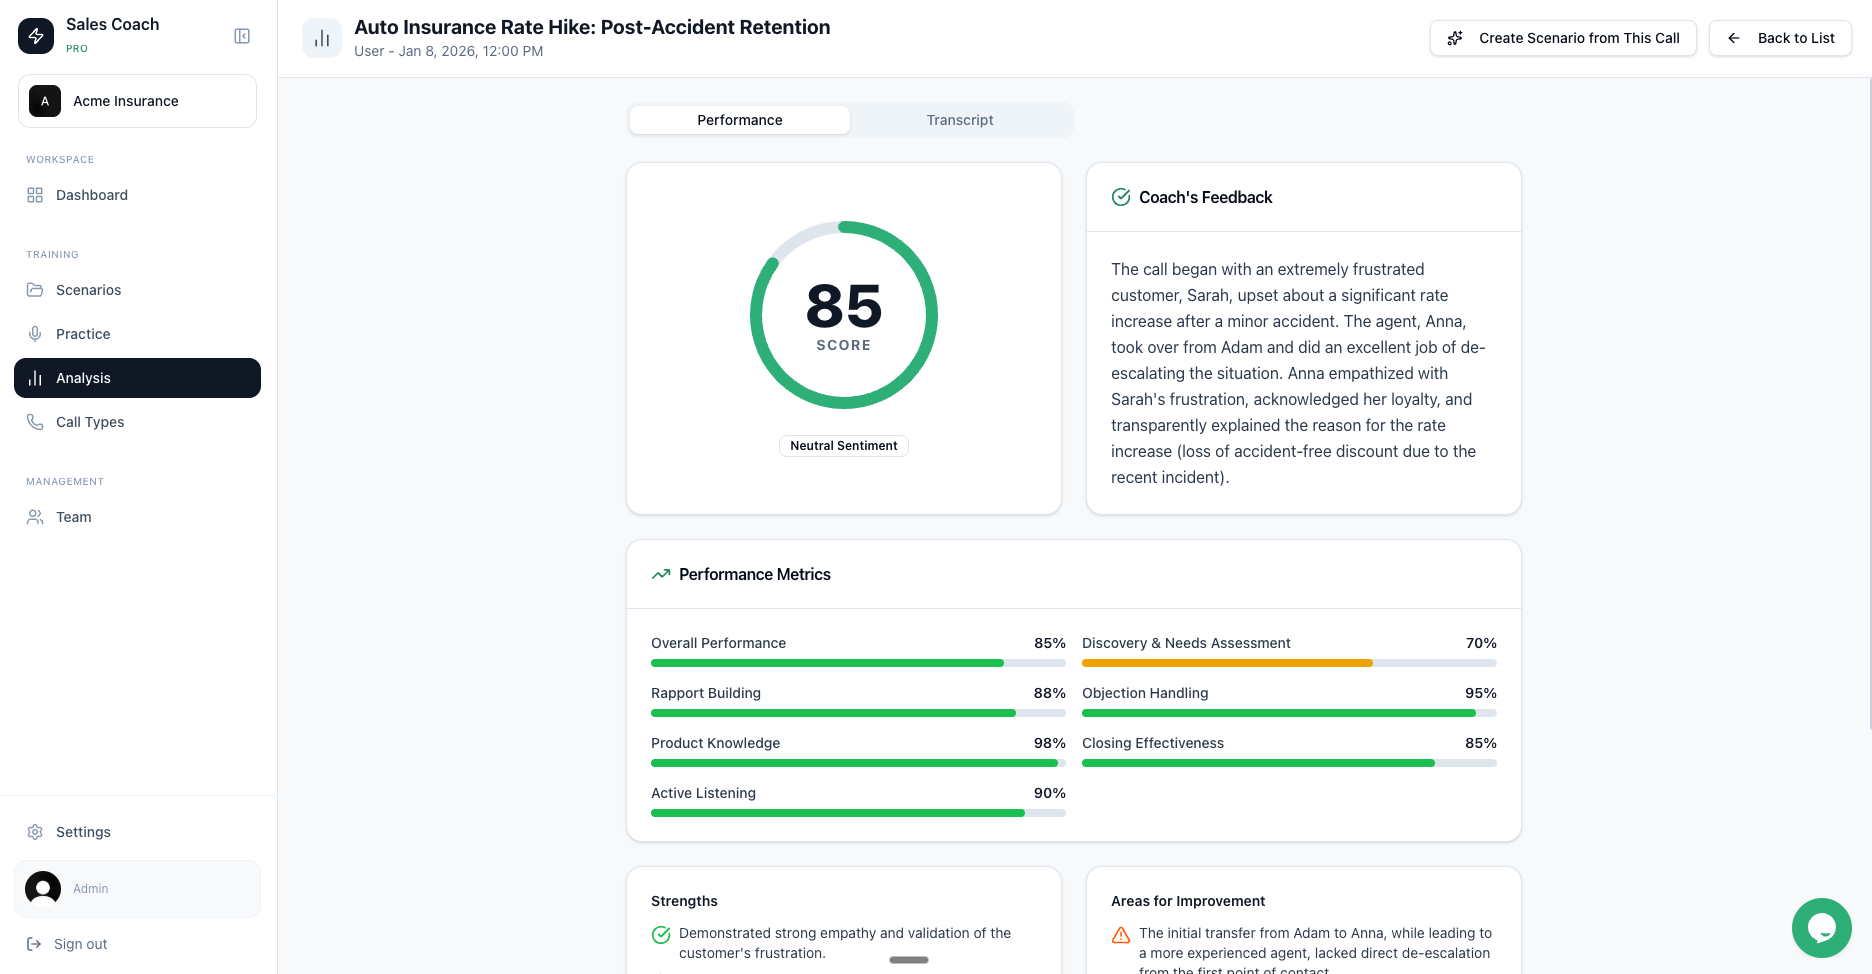
Task: Switch to the Transcript tab
Action: click(959, 120)
